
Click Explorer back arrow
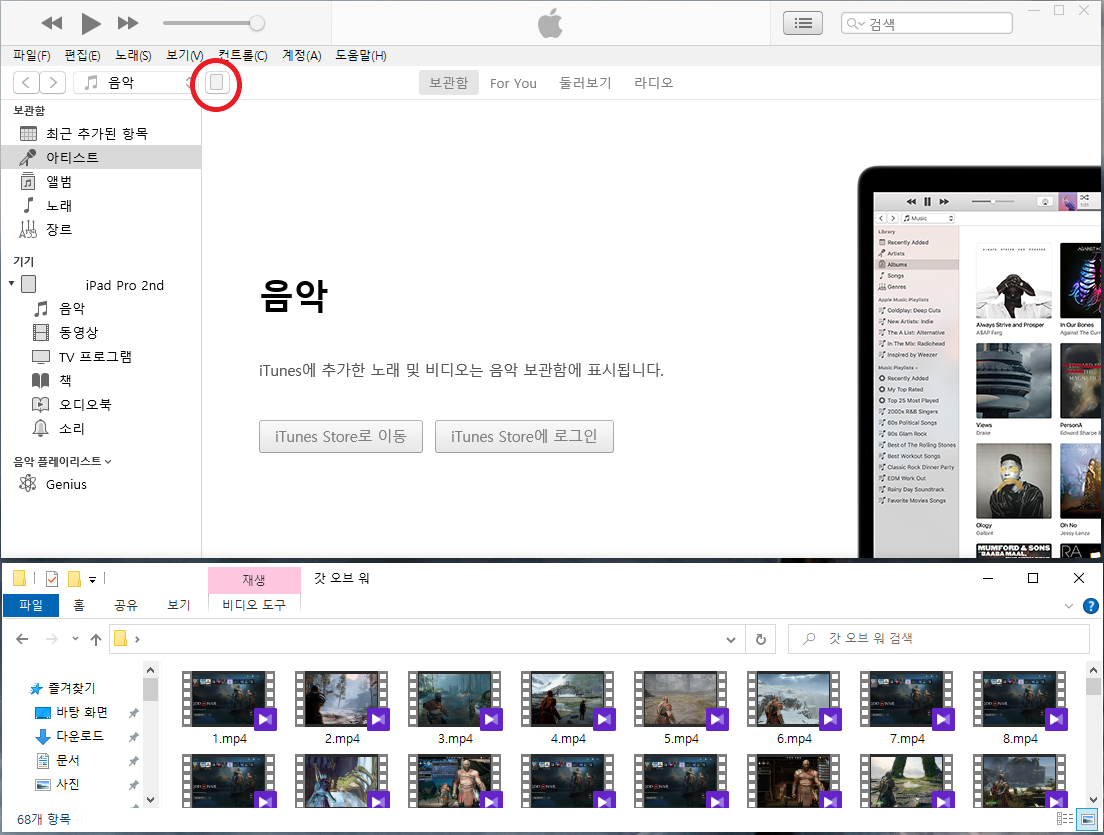click(x=23, y=639)
